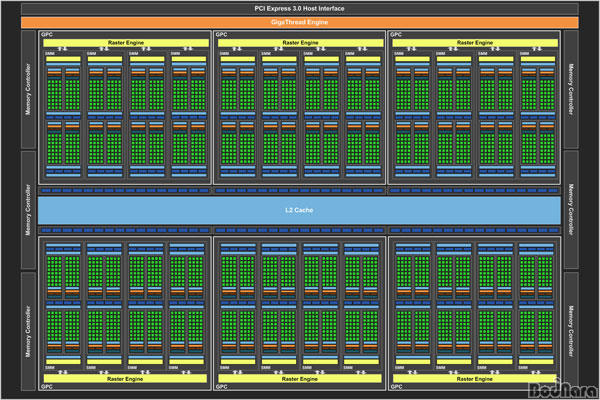The image size is (600, 400).
Task: Select the GPC label of the bottom-middle cluster
Action: click(x=221, y=387)
